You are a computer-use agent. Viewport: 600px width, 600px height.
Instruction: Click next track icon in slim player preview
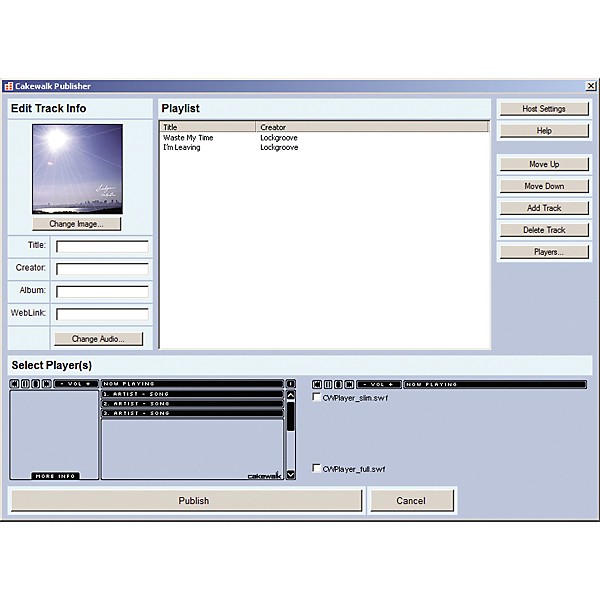tap(349, 384)
